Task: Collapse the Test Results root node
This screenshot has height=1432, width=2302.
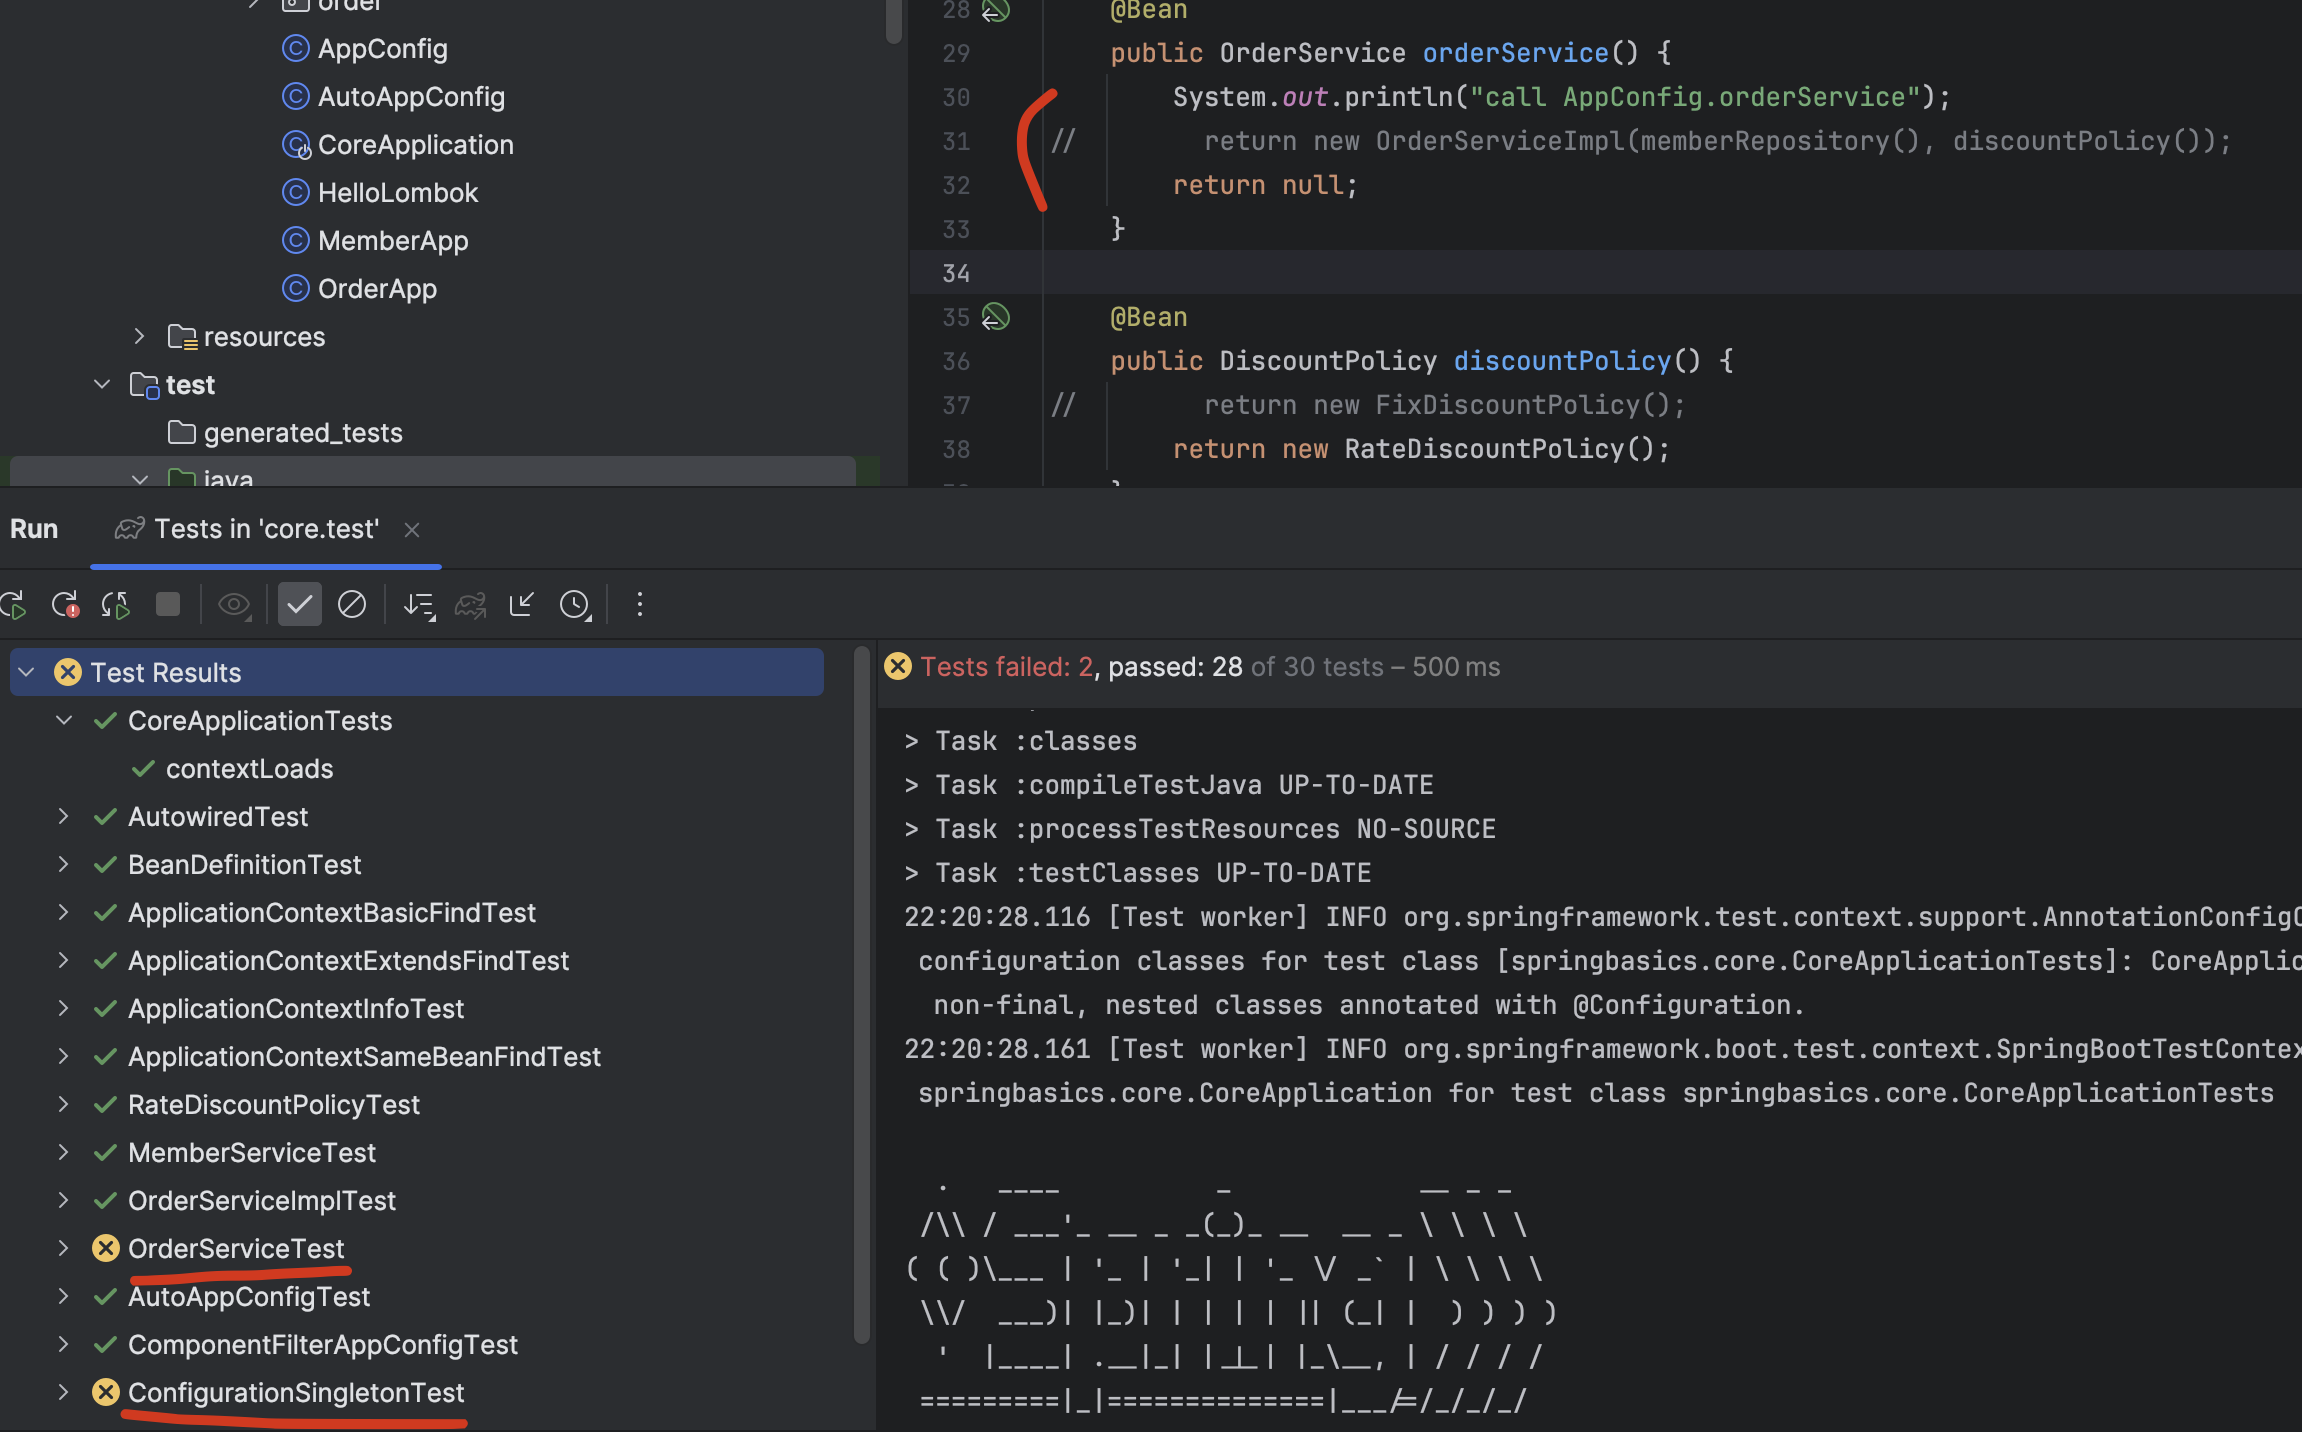Action: point(27,673)
